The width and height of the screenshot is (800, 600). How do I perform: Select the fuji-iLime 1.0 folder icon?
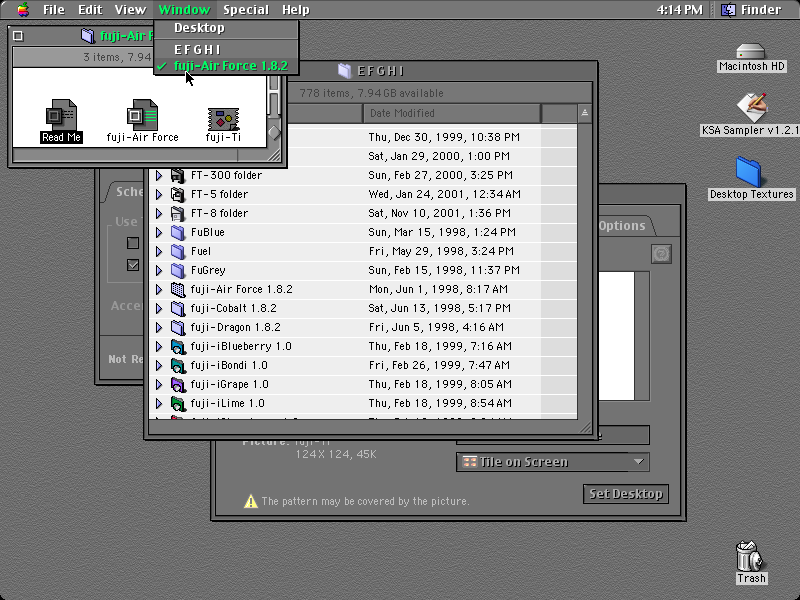coord(178,404)
